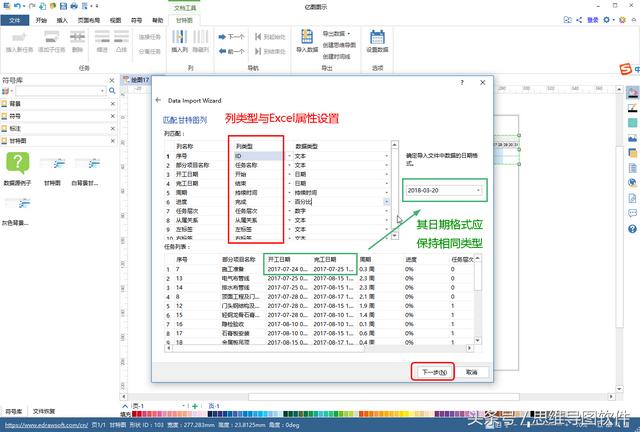Switch to the 甘特图 ribbon tab
This screenshot has width=640, height=432.
[184, 20]
